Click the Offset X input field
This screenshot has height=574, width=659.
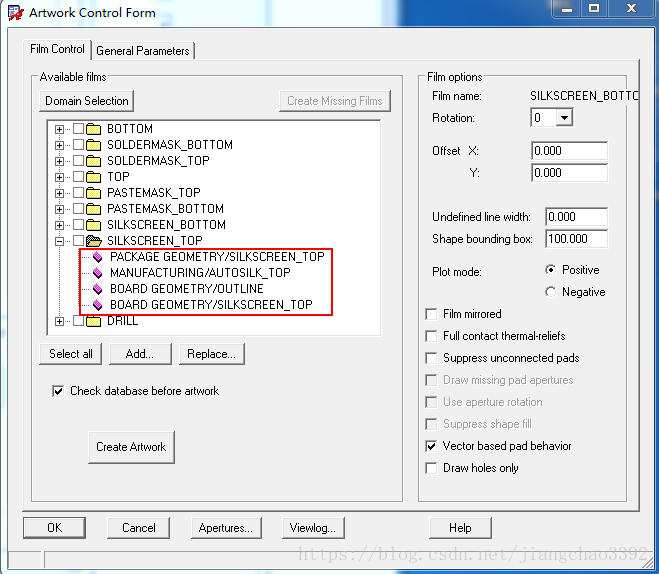tap(569, 151)
